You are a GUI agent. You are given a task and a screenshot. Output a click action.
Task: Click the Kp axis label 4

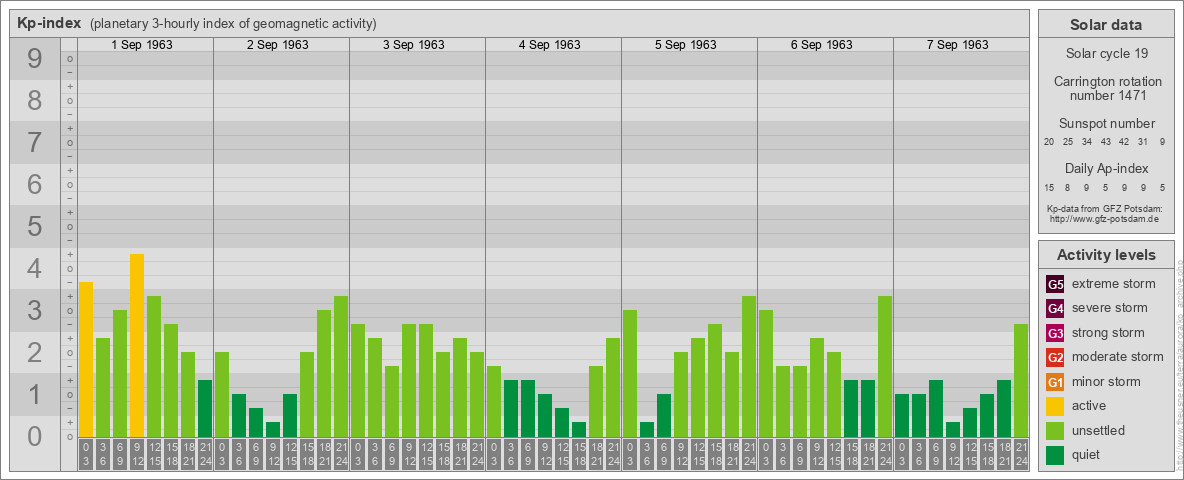35,269
